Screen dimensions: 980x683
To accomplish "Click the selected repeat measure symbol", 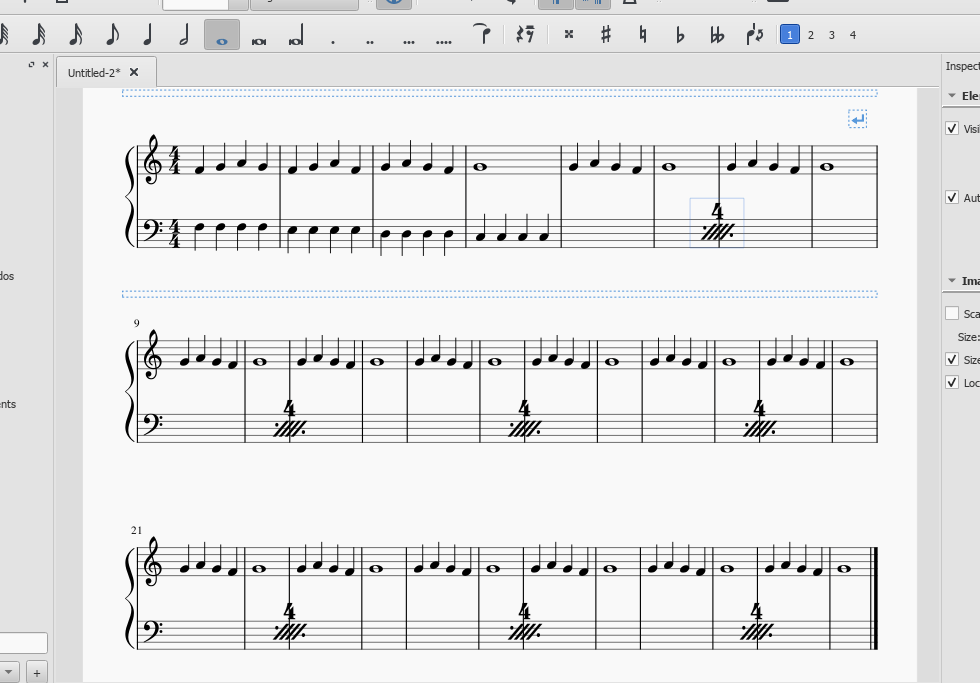I will pos(716,226).
